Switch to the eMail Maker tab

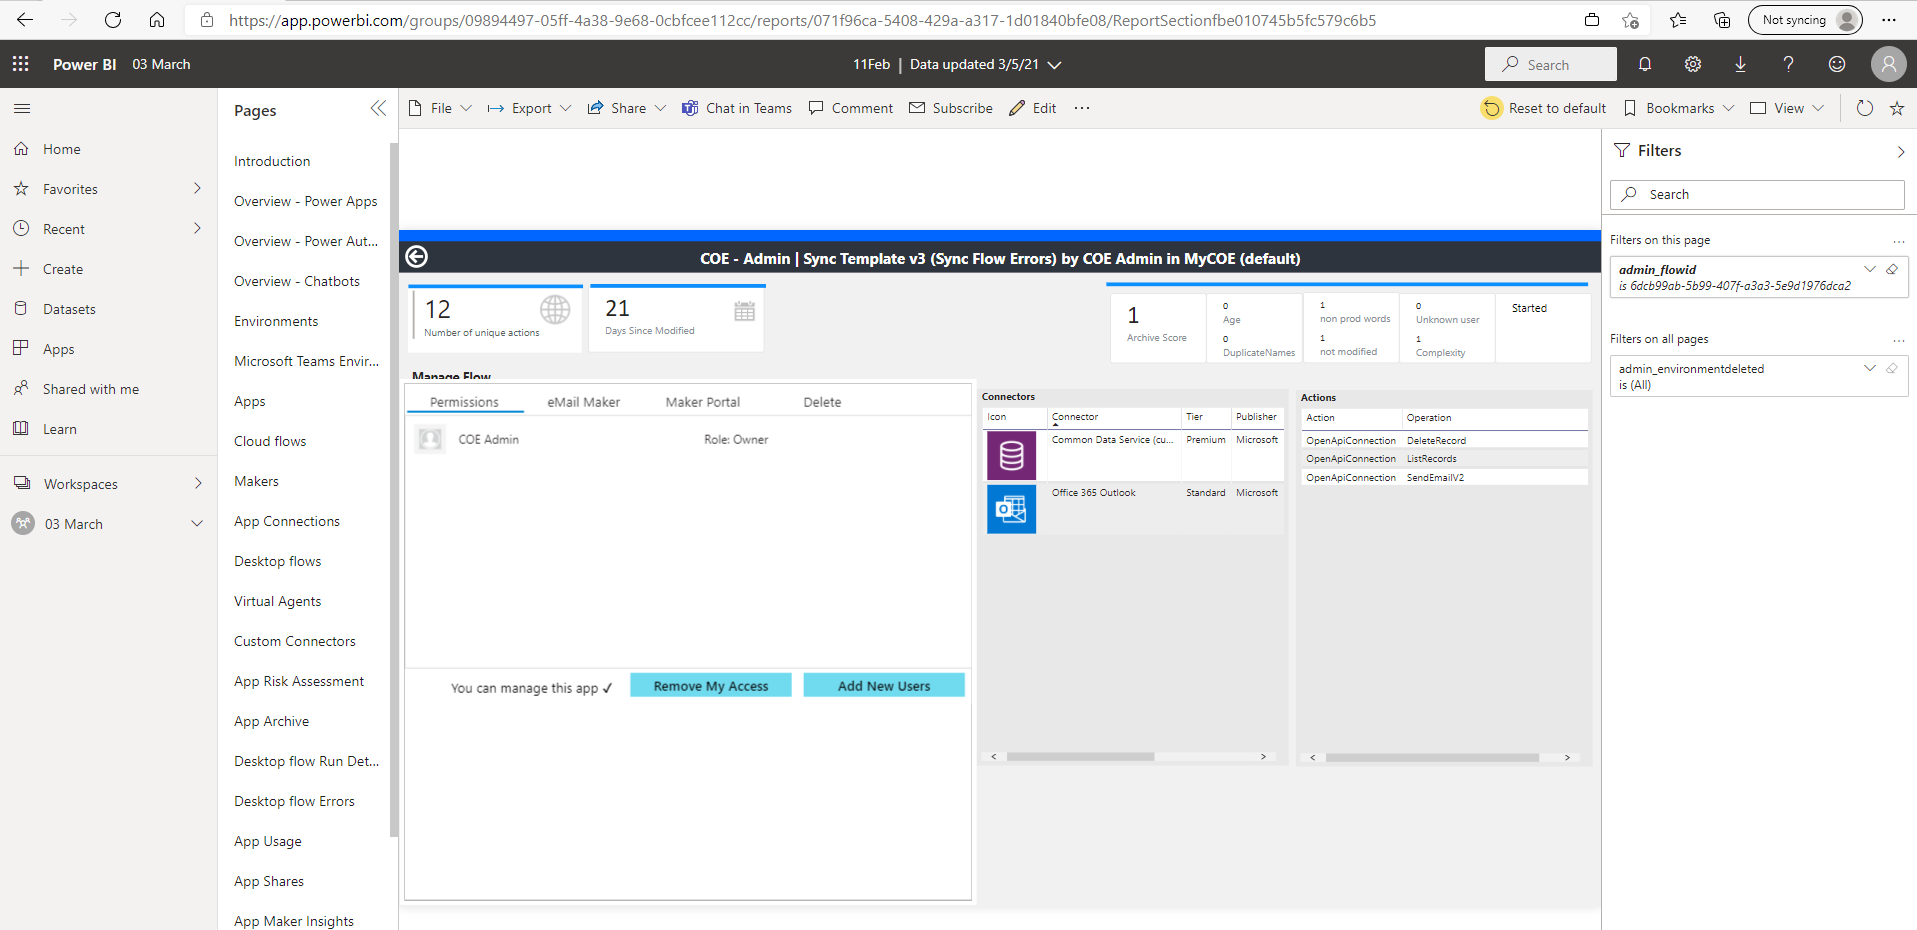click(x=583, y=401)
